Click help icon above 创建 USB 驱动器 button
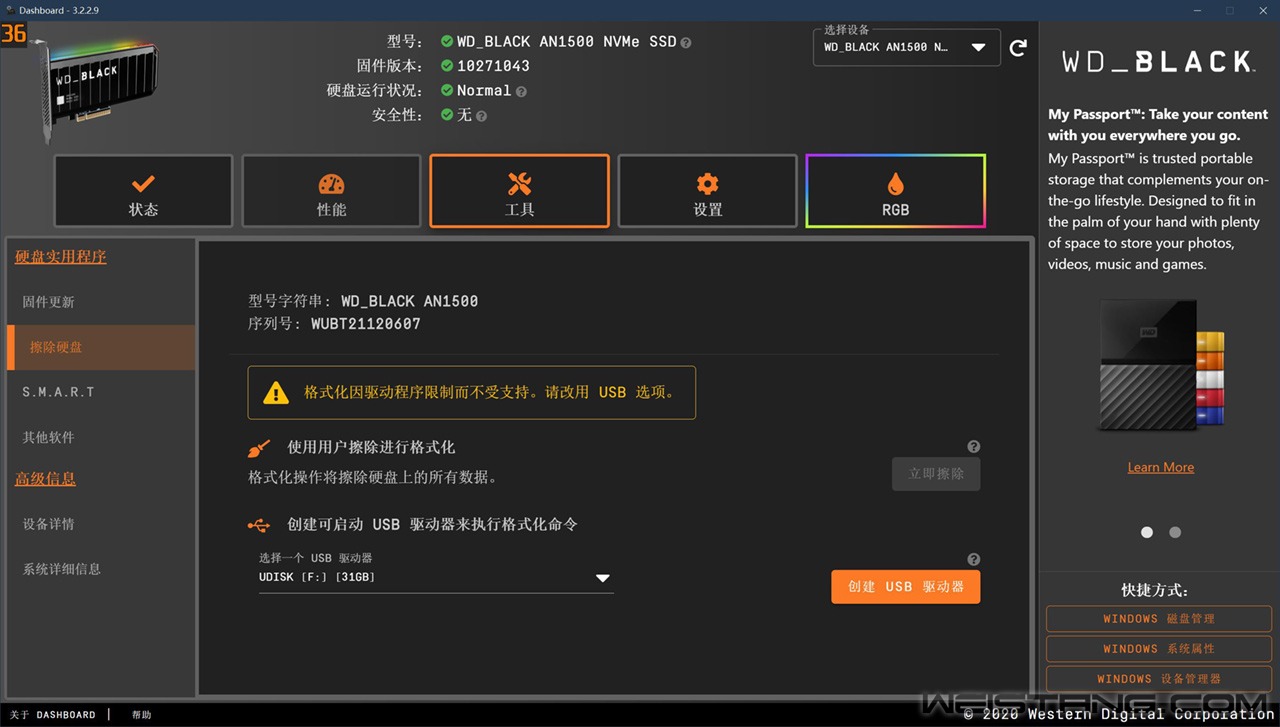1280x727 pixels. pos(974,560)
